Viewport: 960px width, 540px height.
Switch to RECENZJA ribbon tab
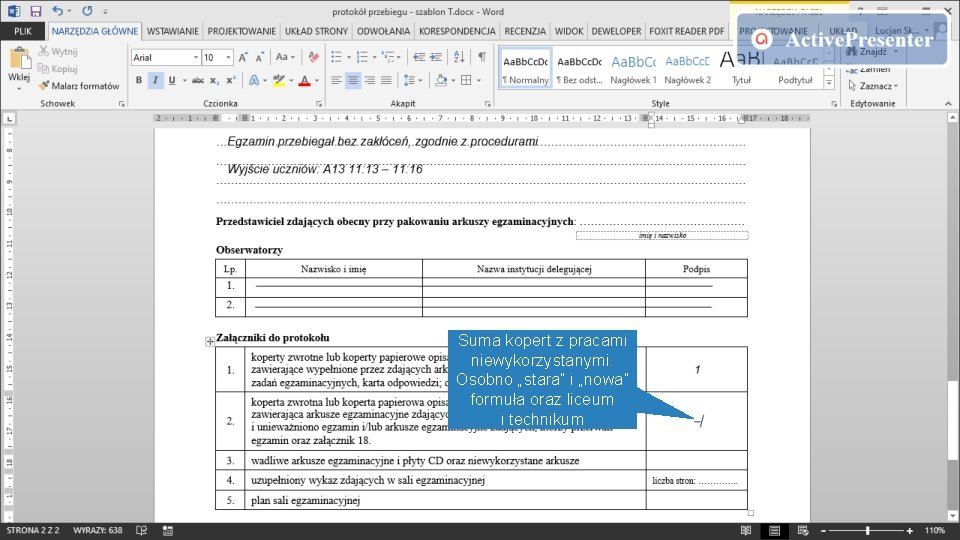[525, 31]
